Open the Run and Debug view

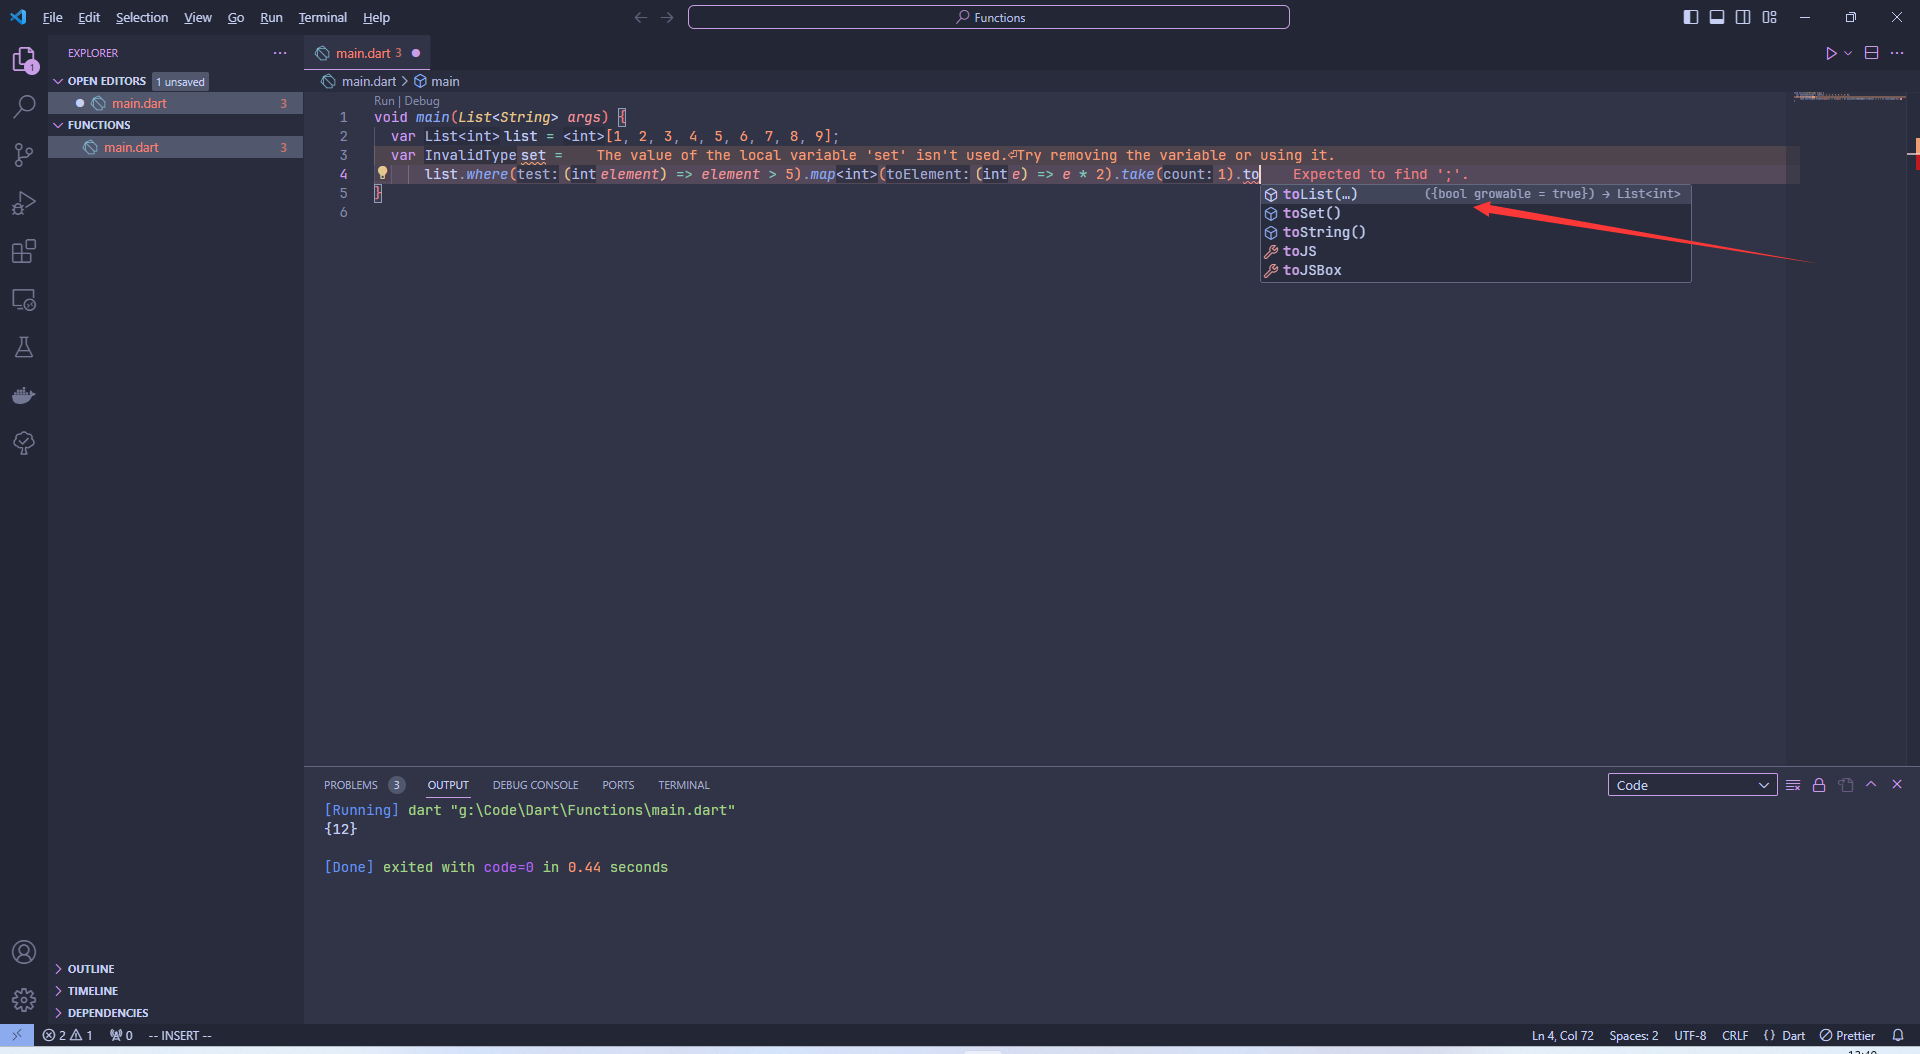[24, 203]
